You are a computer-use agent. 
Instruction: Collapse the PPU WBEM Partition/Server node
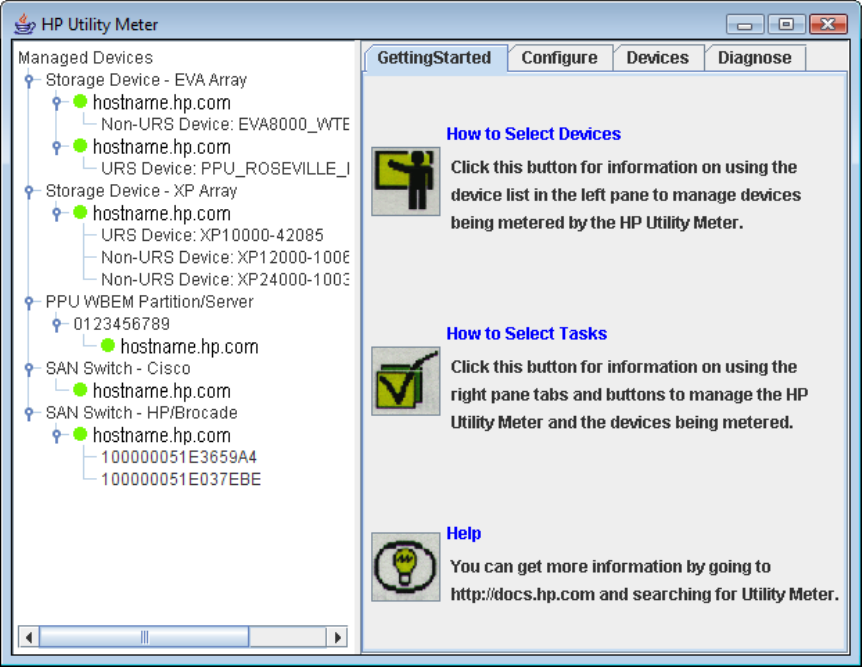coord(29,302)
